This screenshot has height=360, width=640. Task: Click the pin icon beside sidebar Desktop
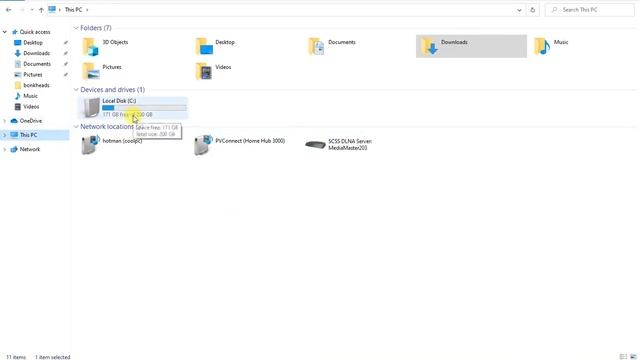pos(66,42)
